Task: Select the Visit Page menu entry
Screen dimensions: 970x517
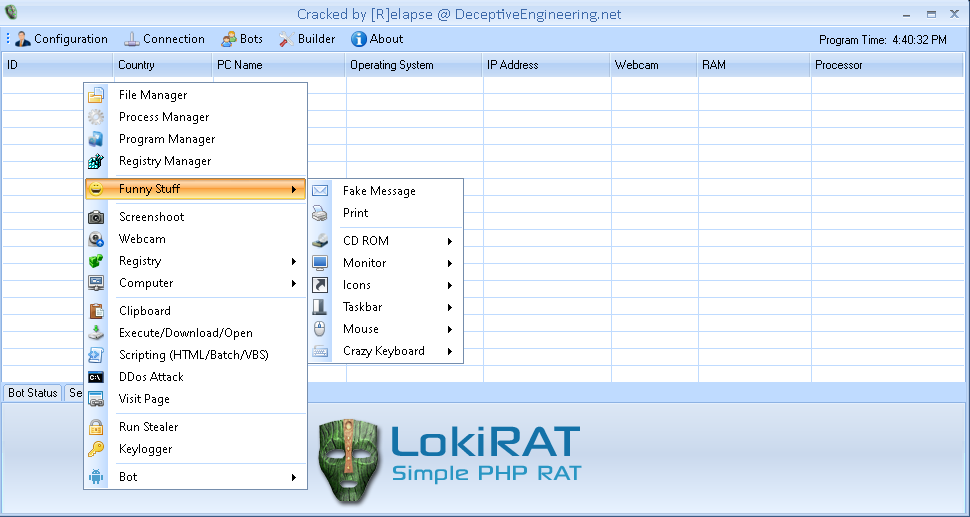Action: pos(144,399)
